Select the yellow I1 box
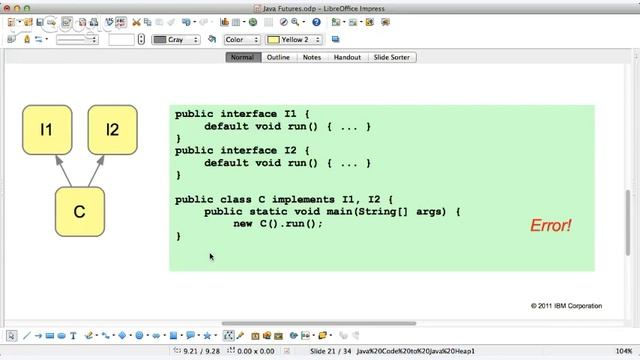Screen dimensions: 640x360 47,130
